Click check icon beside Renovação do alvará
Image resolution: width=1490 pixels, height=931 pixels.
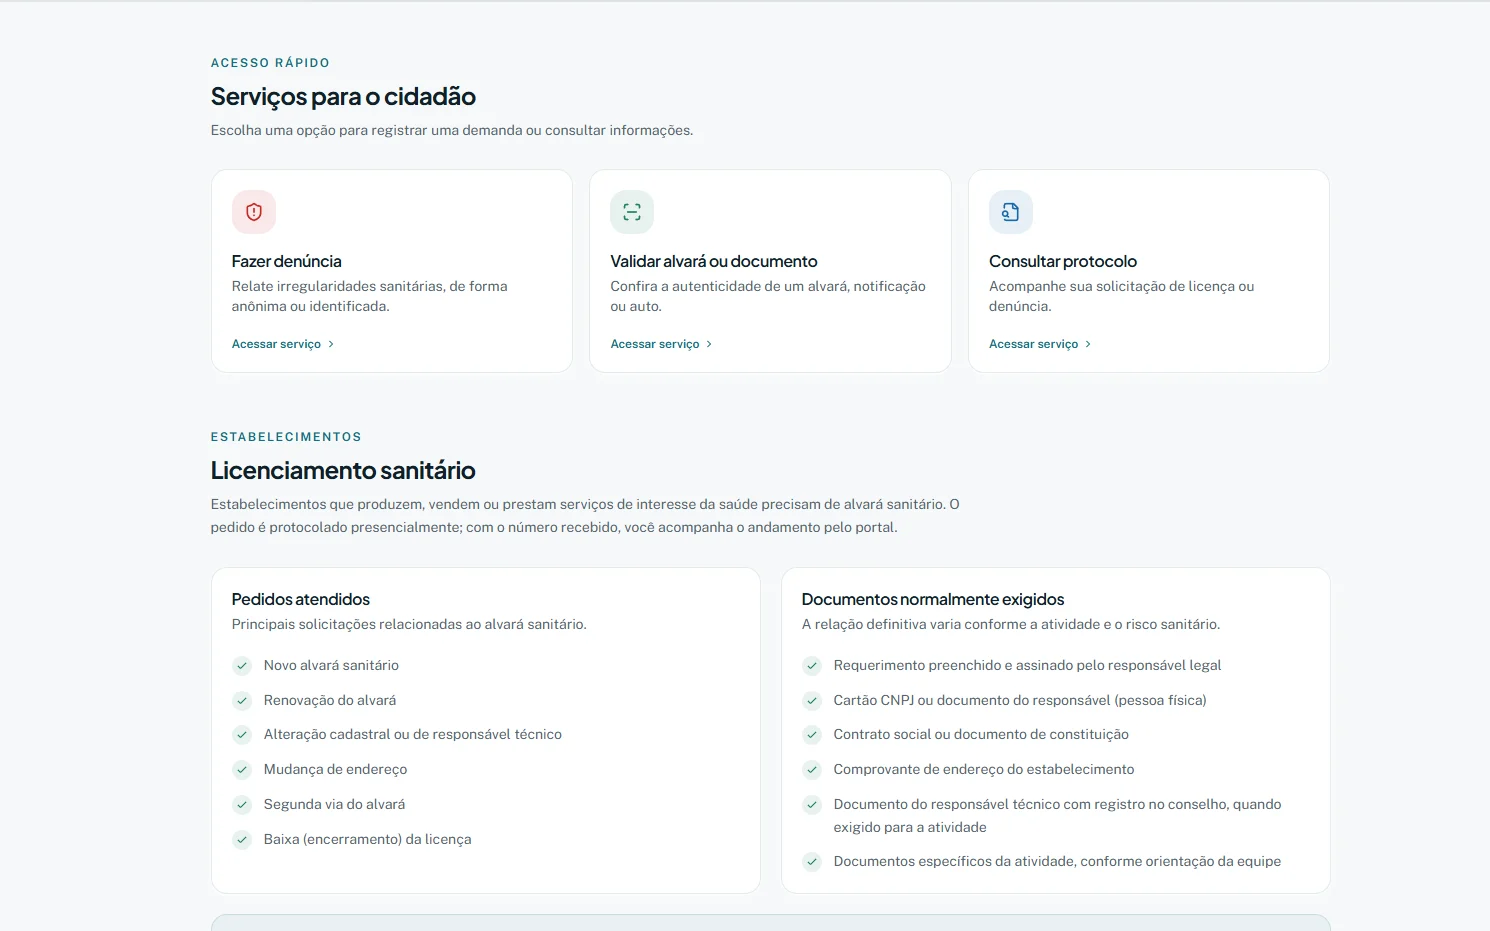[242, 701]
